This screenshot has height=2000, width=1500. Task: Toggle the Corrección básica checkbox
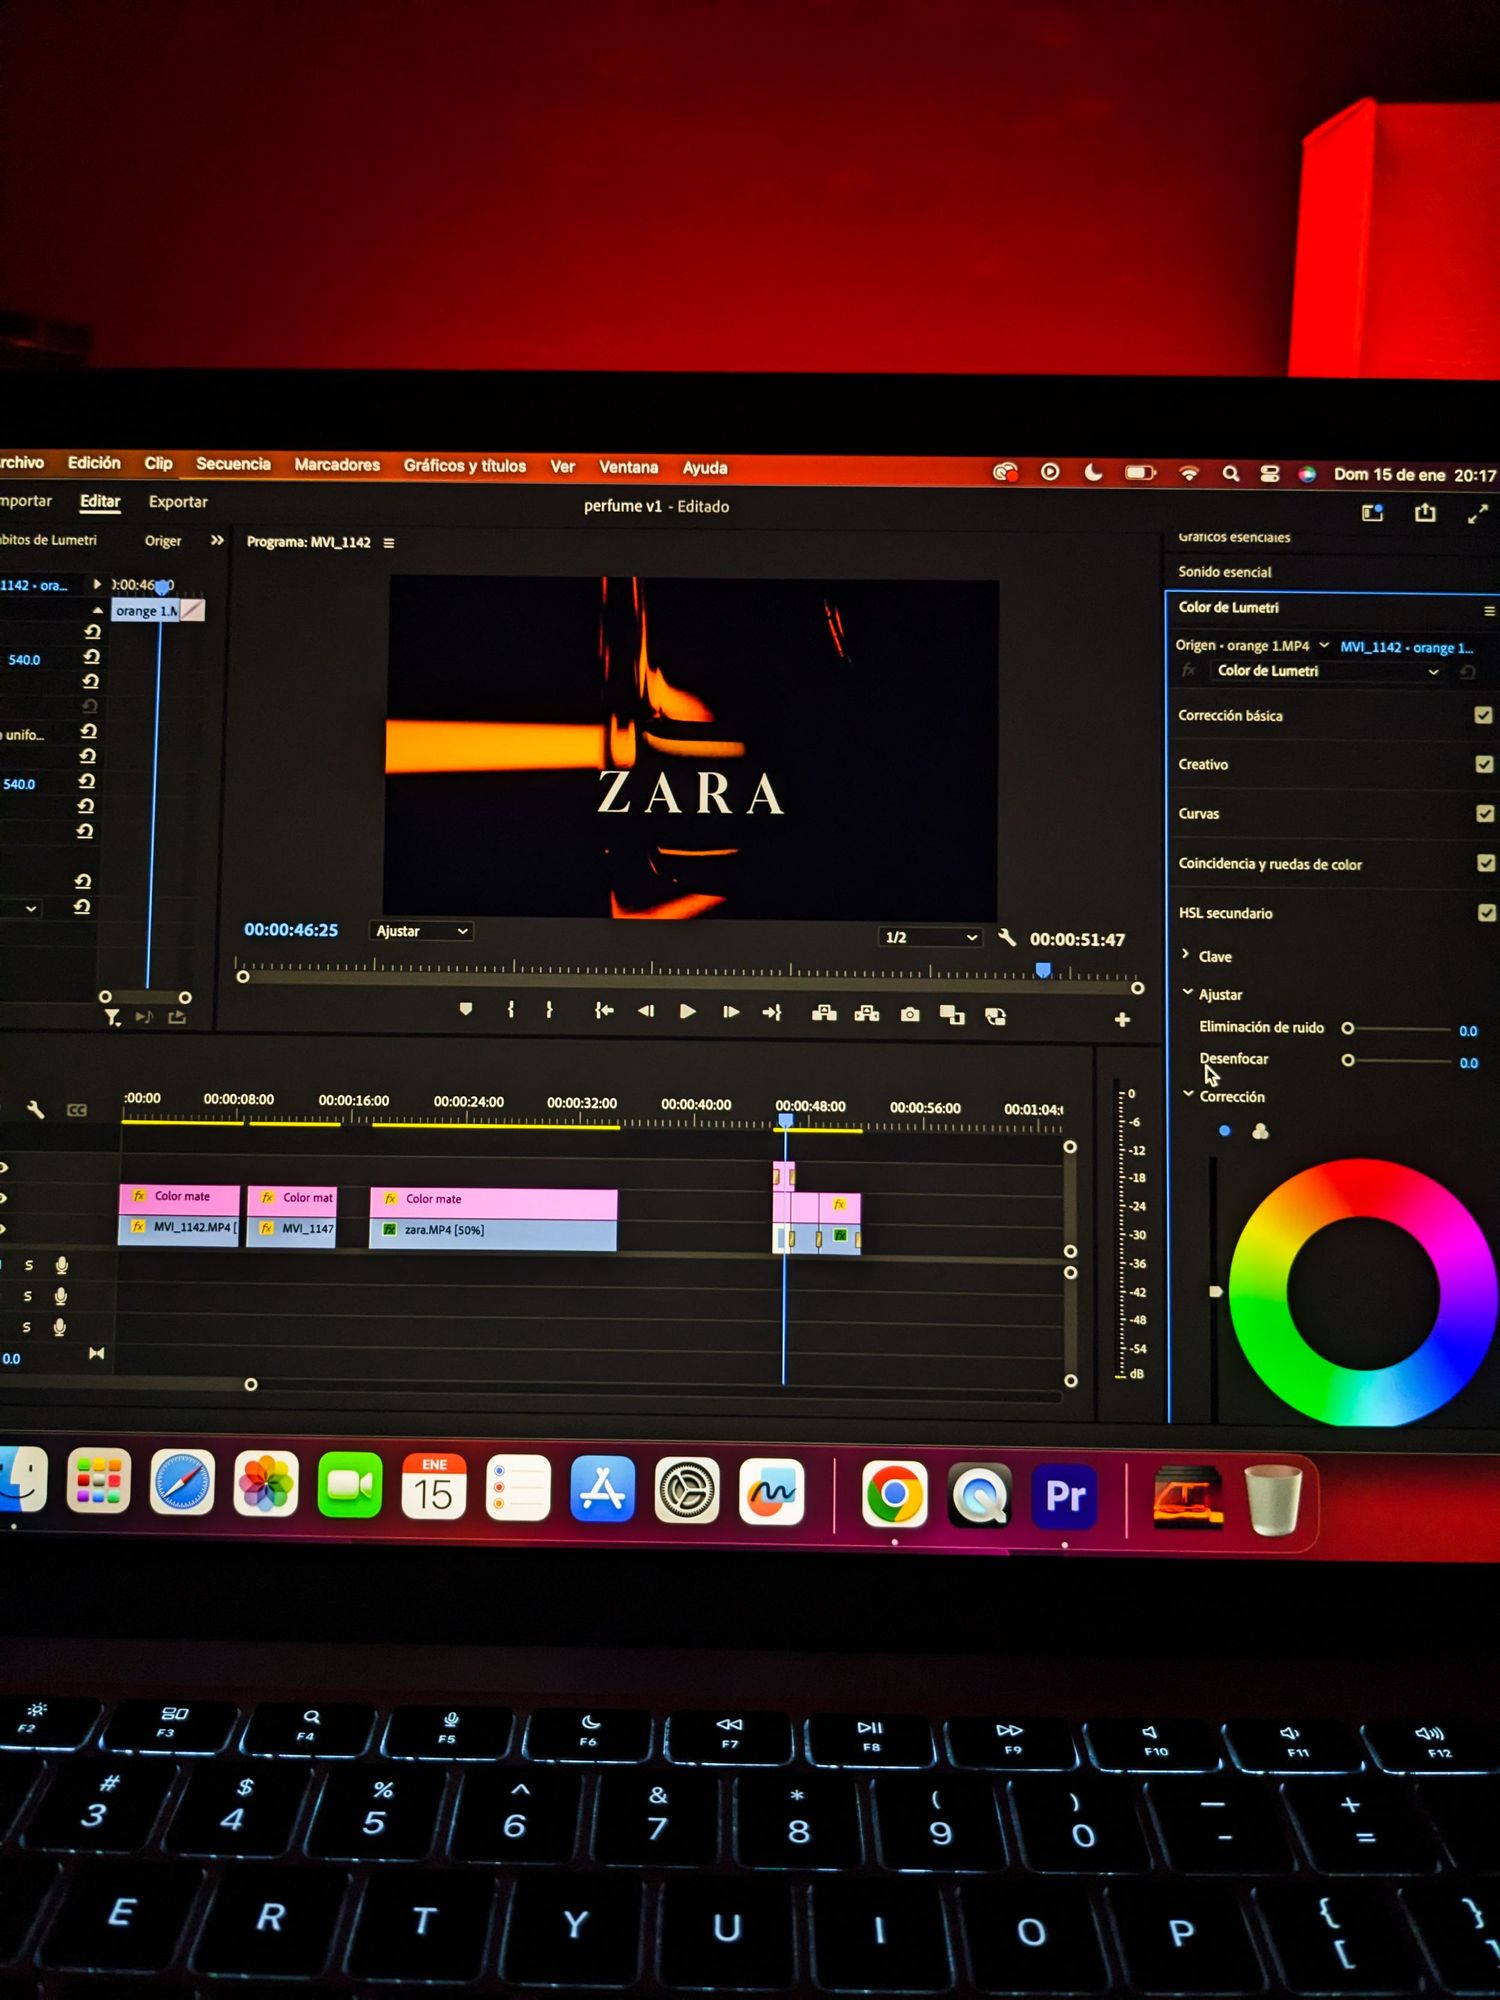click(1483, 715)
